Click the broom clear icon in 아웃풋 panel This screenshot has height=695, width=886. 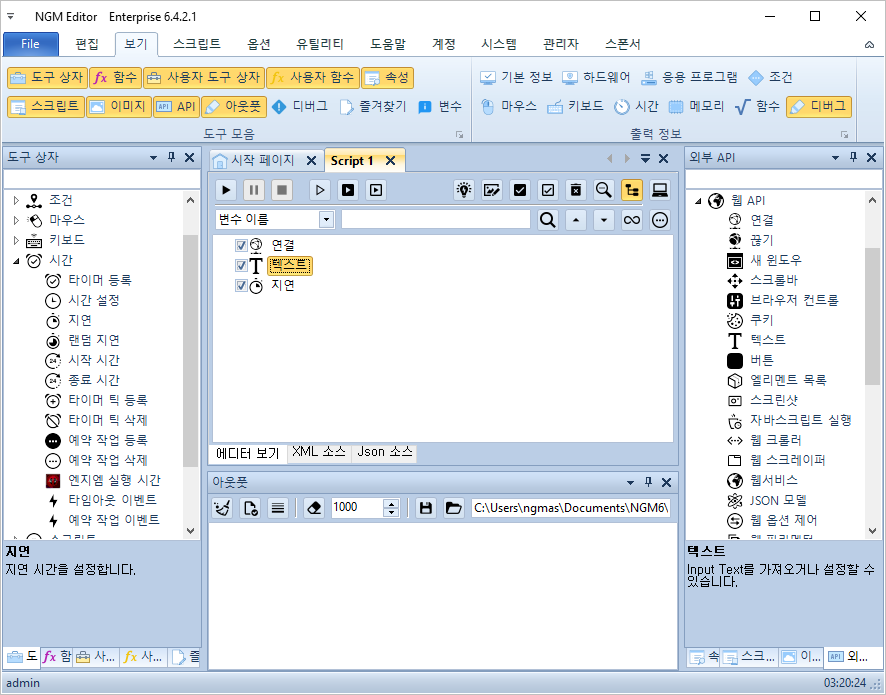pyautogui.click(x=222, y=508)
